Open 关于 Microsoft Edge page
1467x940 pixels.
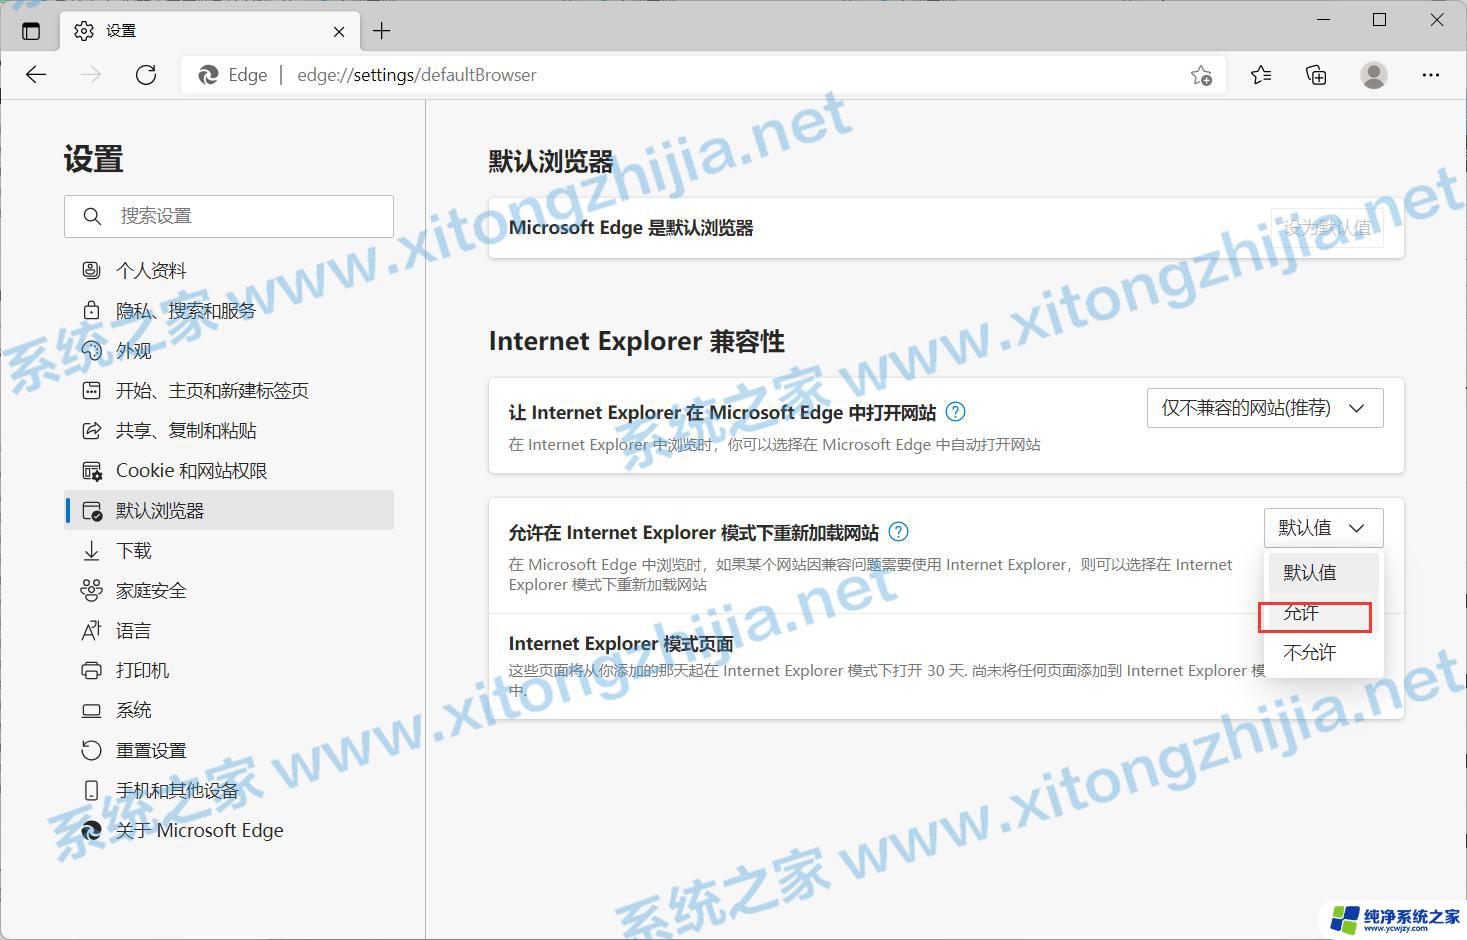click(229, 830)
